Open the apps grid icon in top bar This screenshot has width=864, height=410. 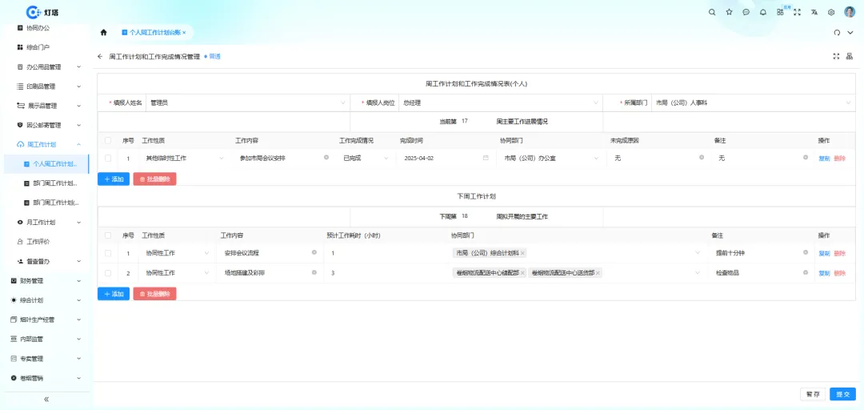coord(780,12)
